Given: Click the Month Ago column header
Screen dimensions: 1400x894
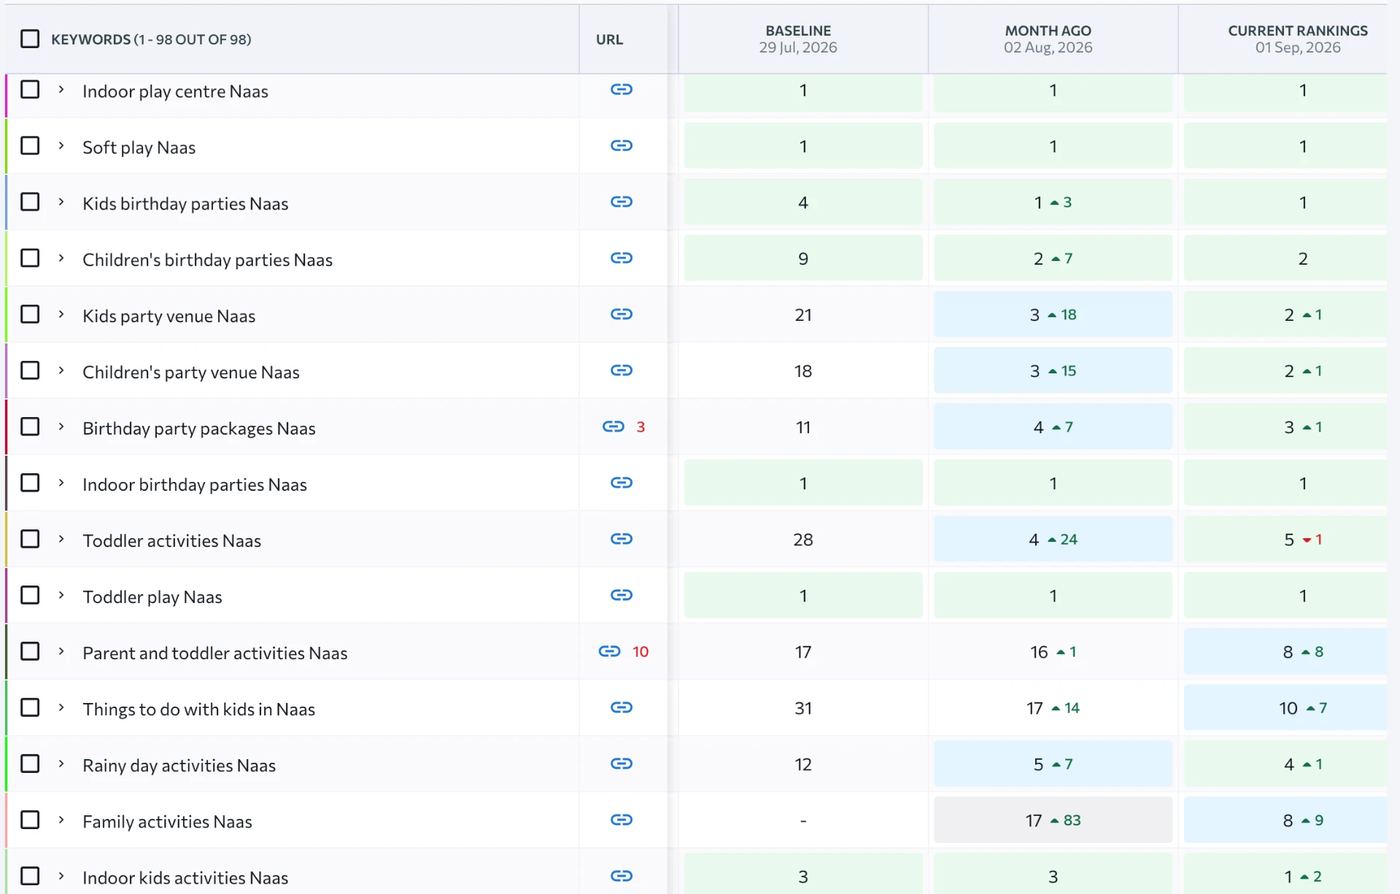Looking at the screenshot, I should pos(1048,39).
